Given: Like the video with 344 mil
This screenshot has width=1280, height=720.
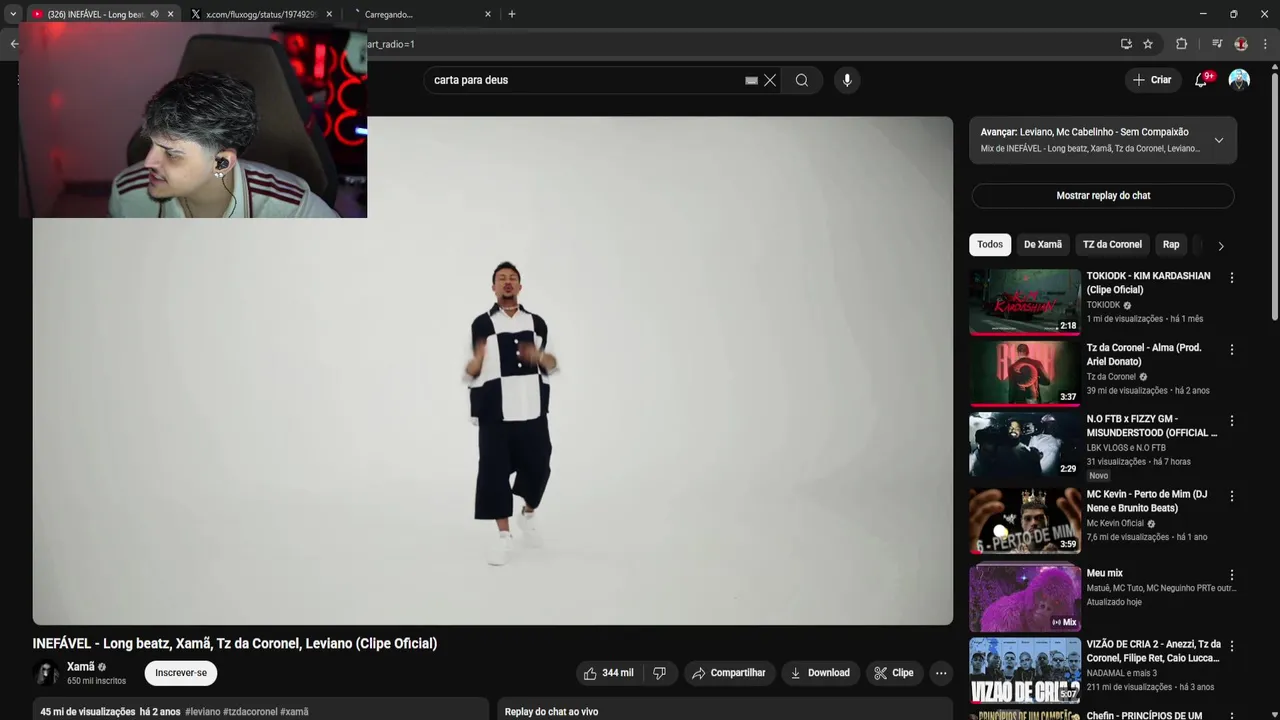Looking at the screenshot, I should [x=608, y=673].
